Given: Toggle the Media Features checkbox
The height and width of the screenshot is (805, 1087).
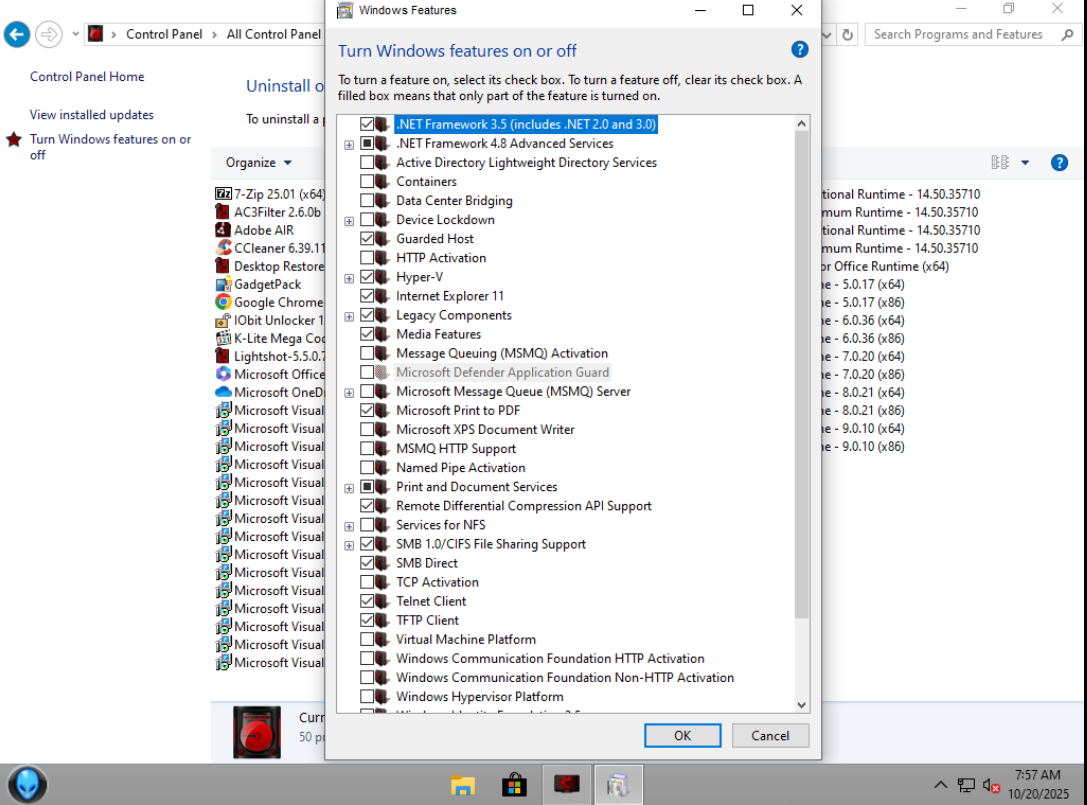Looking at the screenshot, I should (x=367, y=334).
